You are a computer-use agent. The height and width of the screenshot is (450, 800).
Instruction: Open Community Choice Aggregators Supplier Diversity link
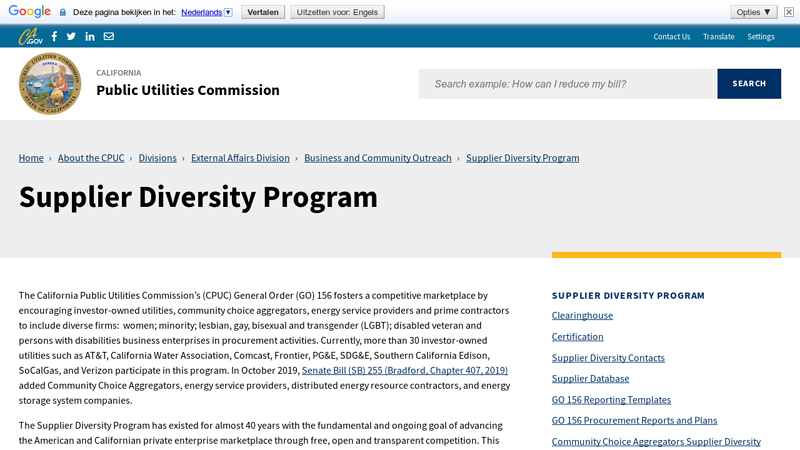point(656,442)
